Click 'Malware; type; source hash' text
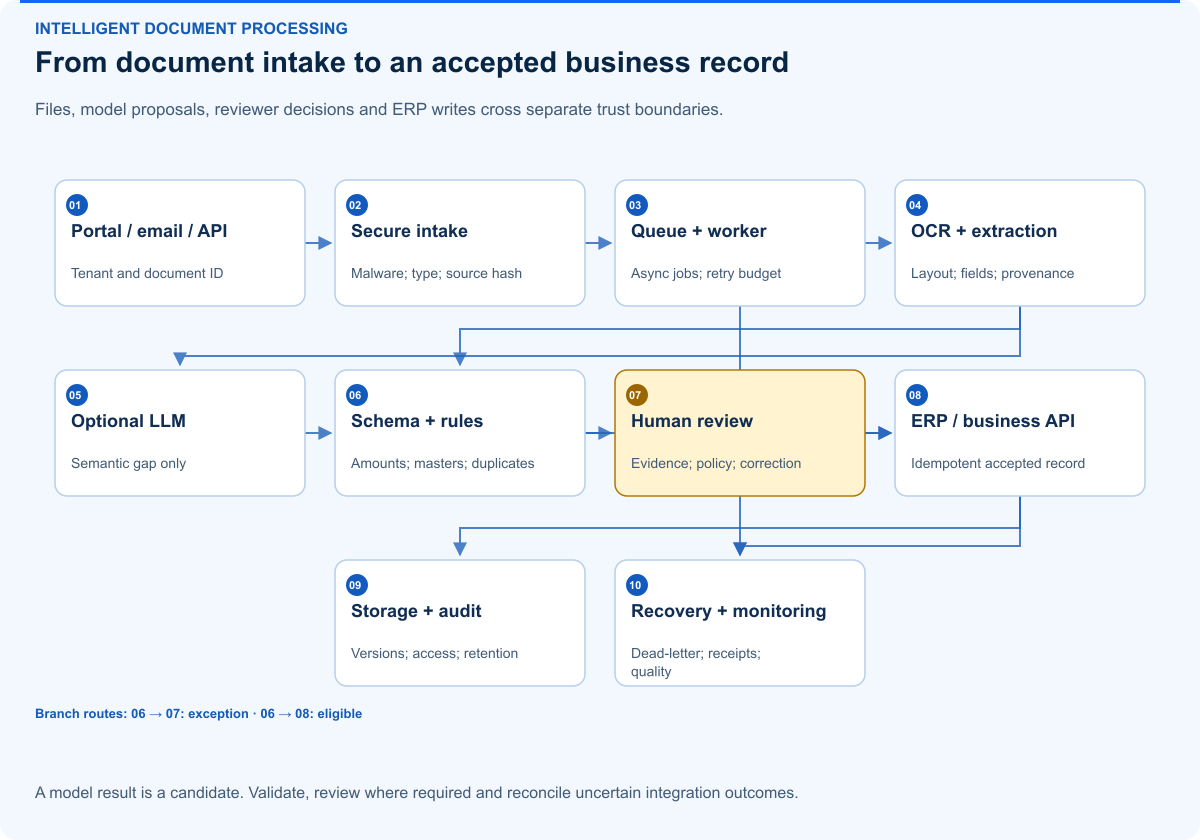The height and width of the screenshot is (840, 1200). coord(437,273)
